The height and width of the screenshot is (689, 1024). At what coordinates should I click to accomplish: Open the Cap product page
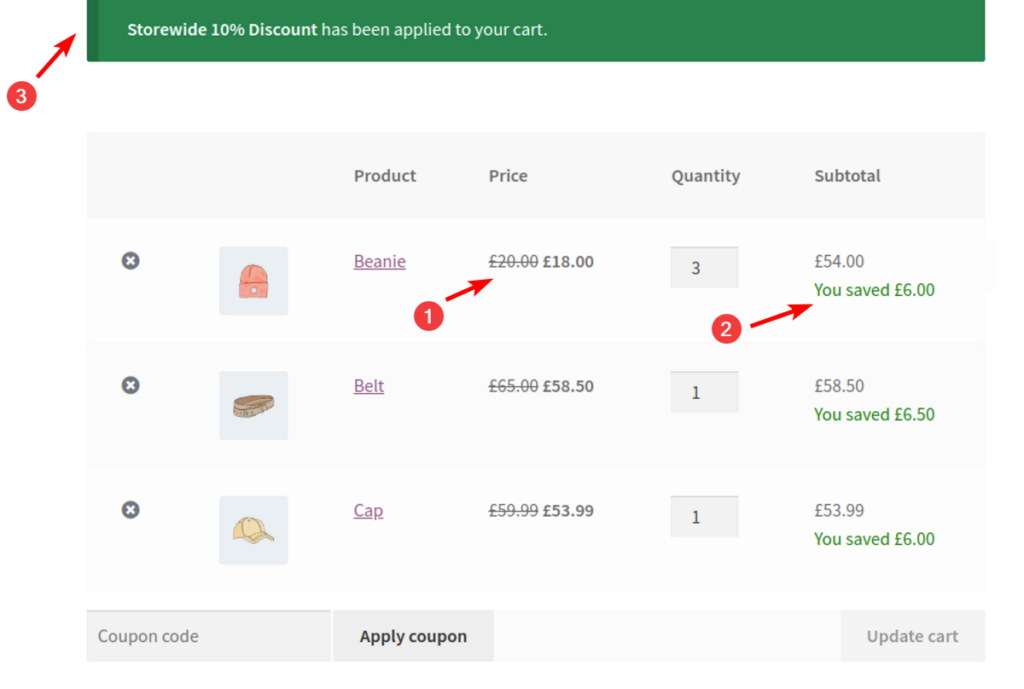click(368, 510)
